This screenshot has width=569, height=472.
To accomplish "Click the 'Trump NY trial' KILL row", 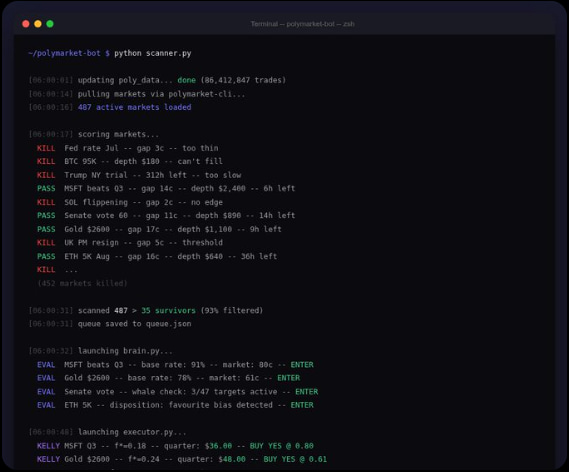I will tap(139, 175).
